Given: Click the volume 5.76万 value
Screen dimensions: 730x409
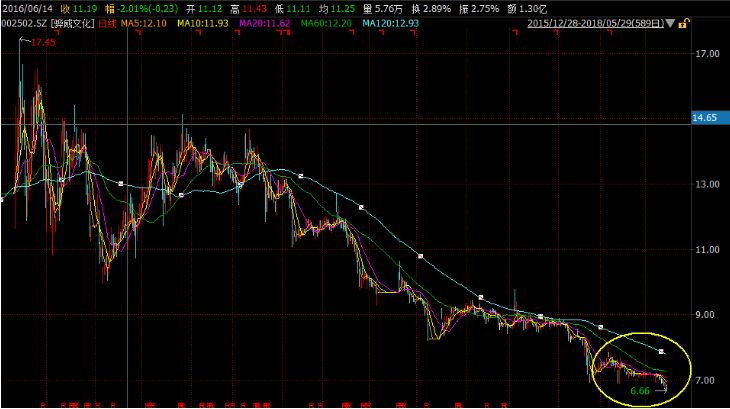Looking at the screenshot, I should tap(389, 8).
